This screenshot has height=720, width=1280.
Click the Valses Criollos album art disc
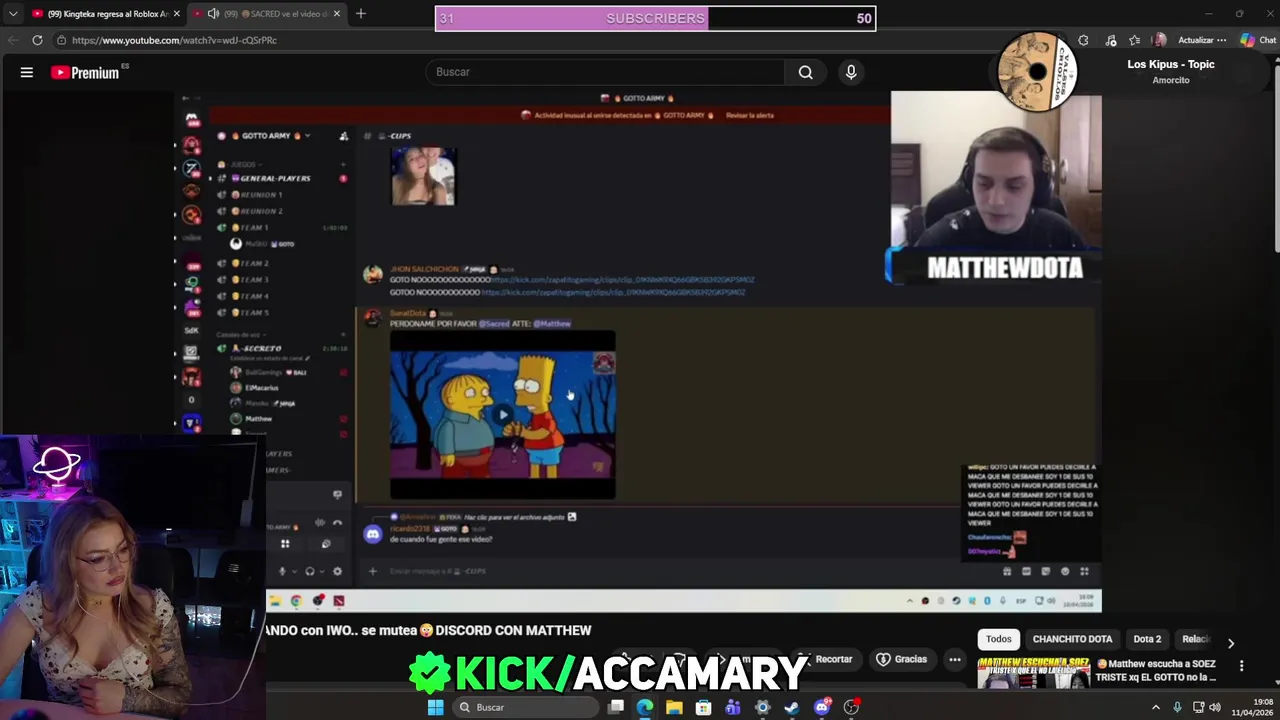1037,71
